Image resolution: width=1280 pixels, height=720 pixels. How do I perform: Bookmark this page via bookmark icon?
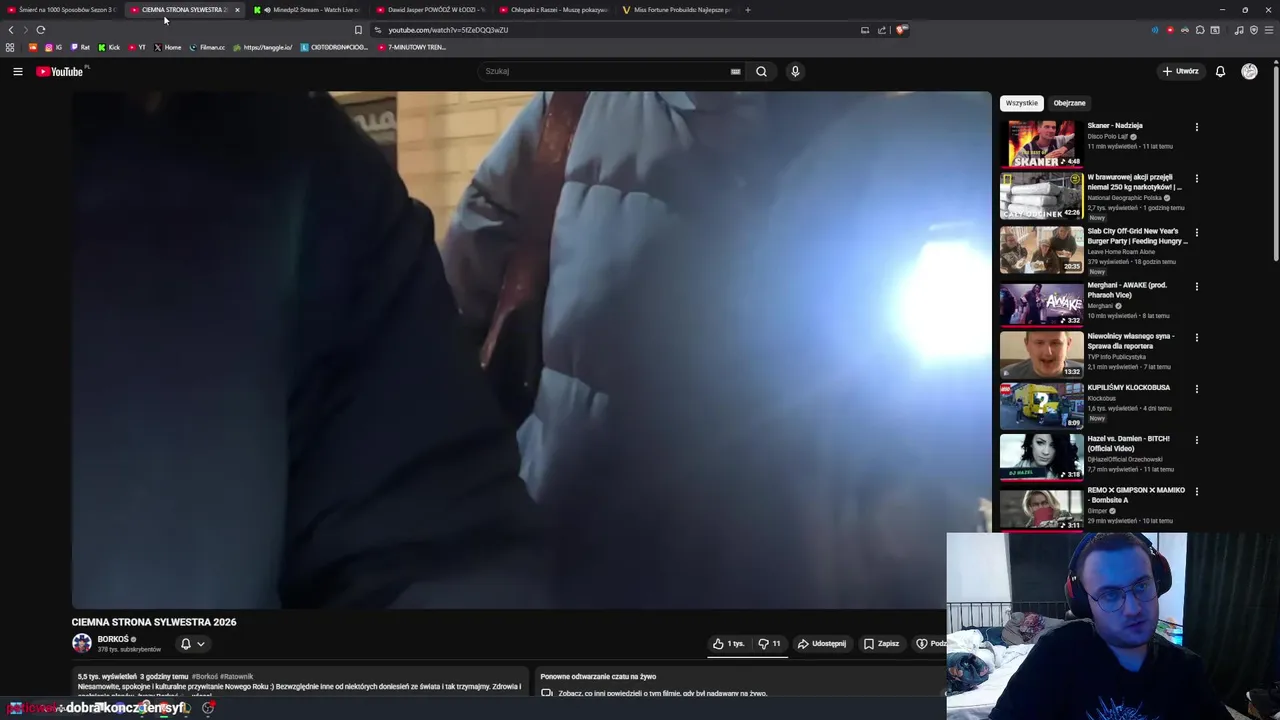[358, 30]
